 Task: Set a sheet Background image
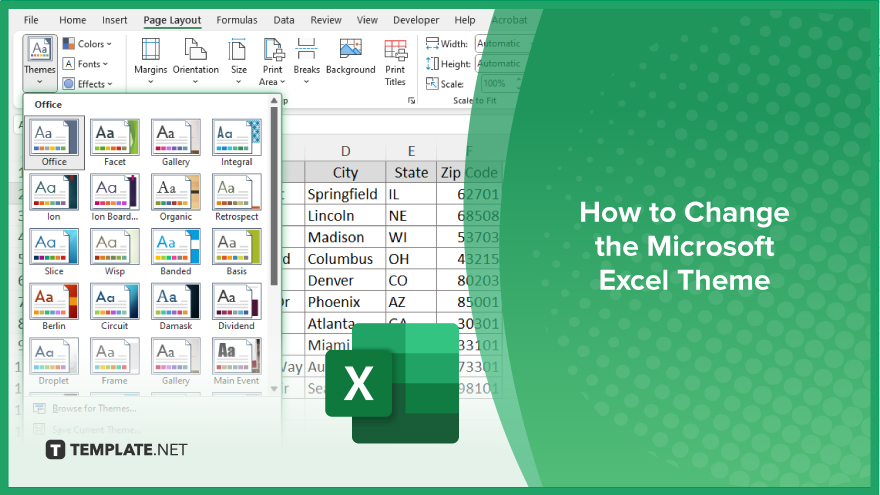[351, 57]
